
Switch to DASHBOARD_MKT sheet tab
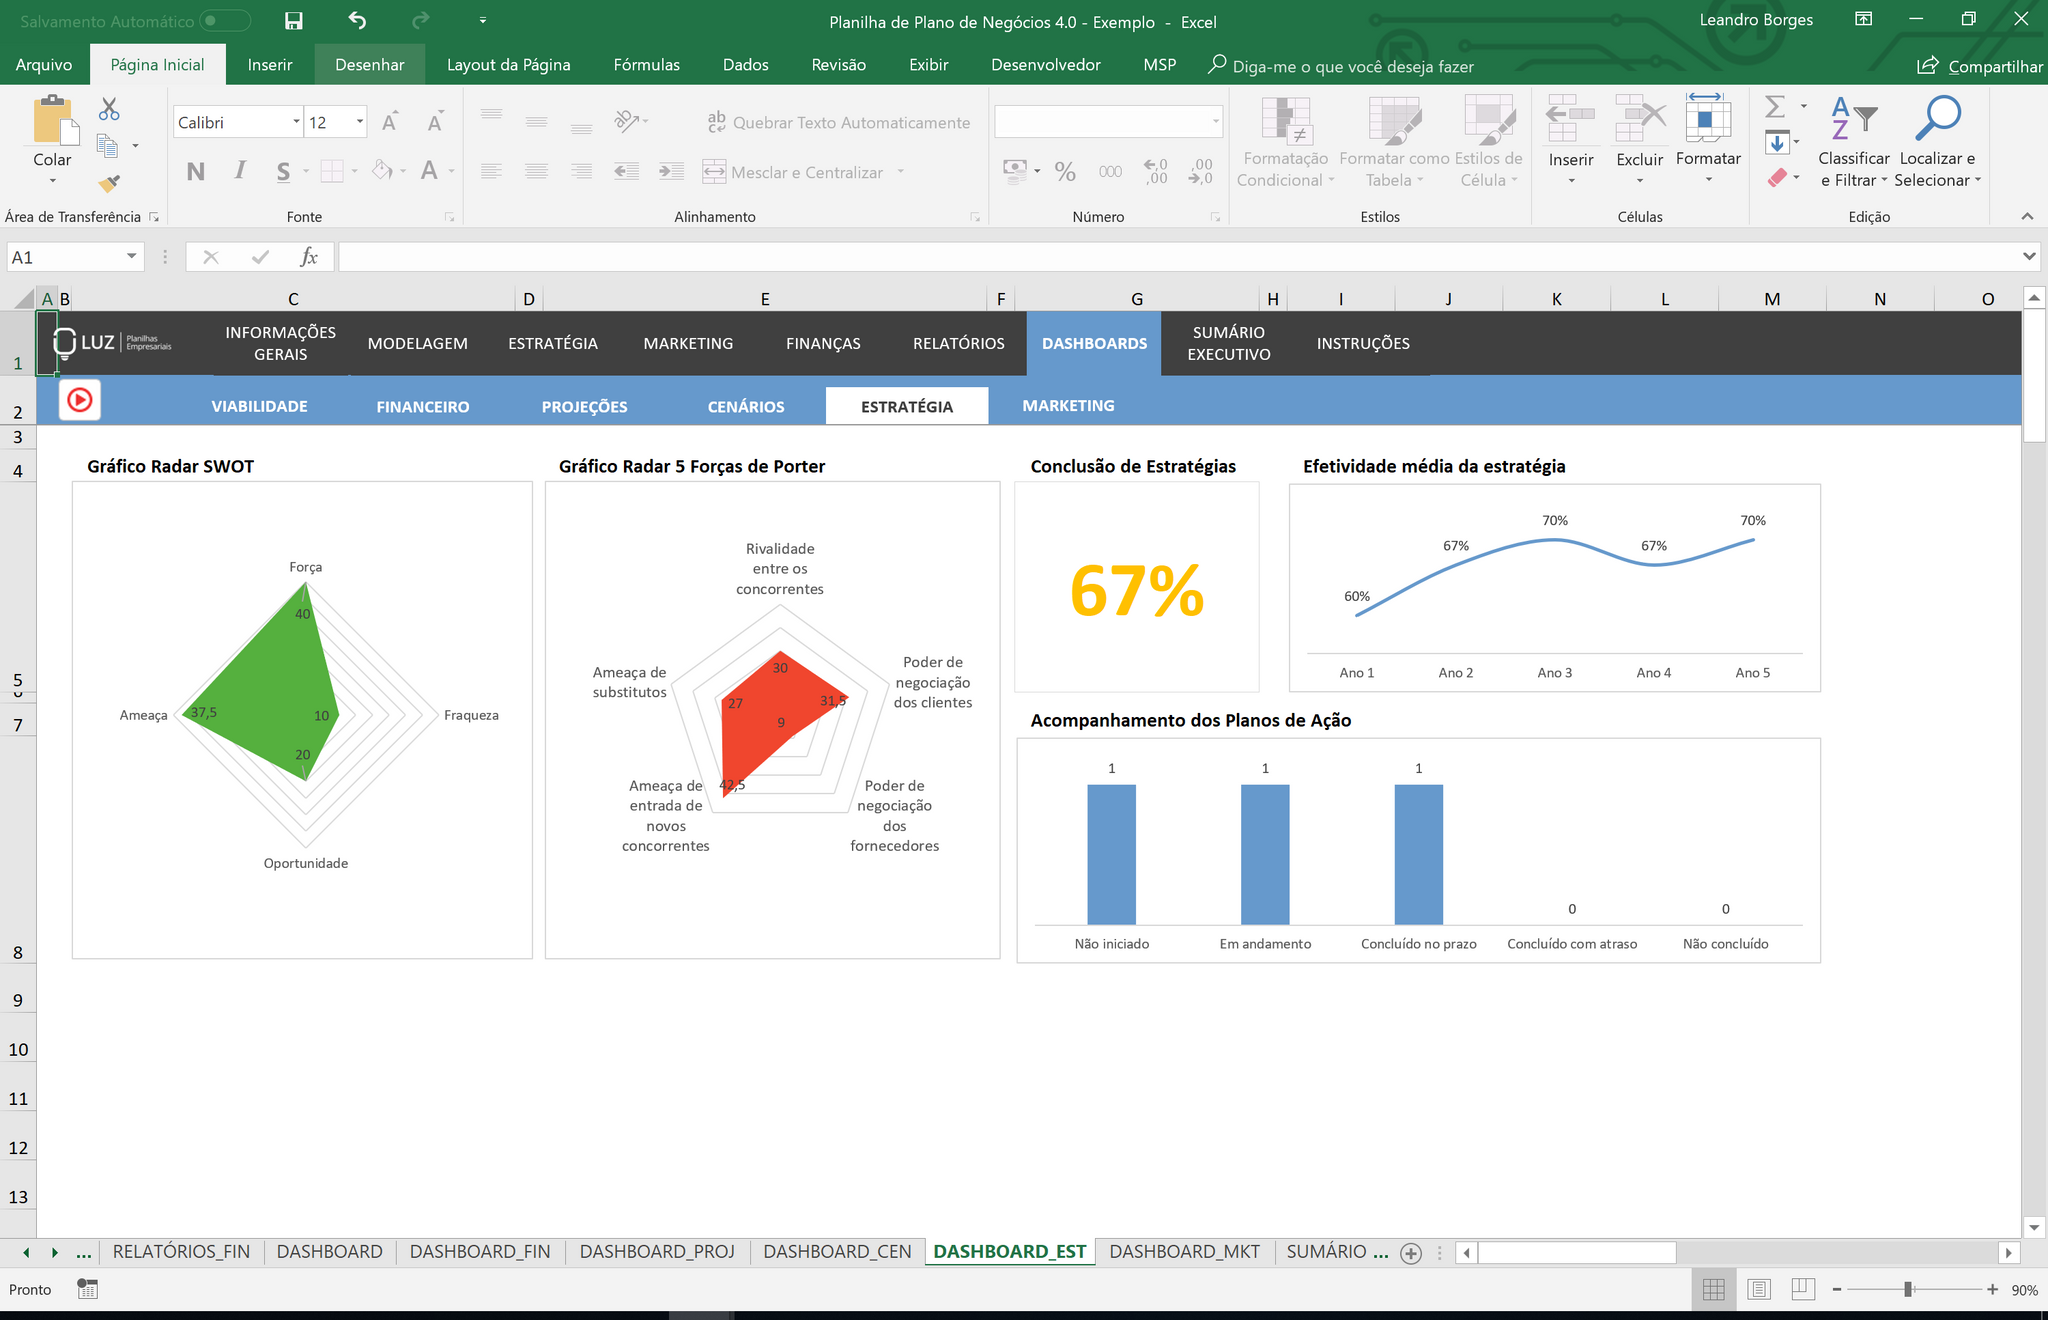1184,1252
